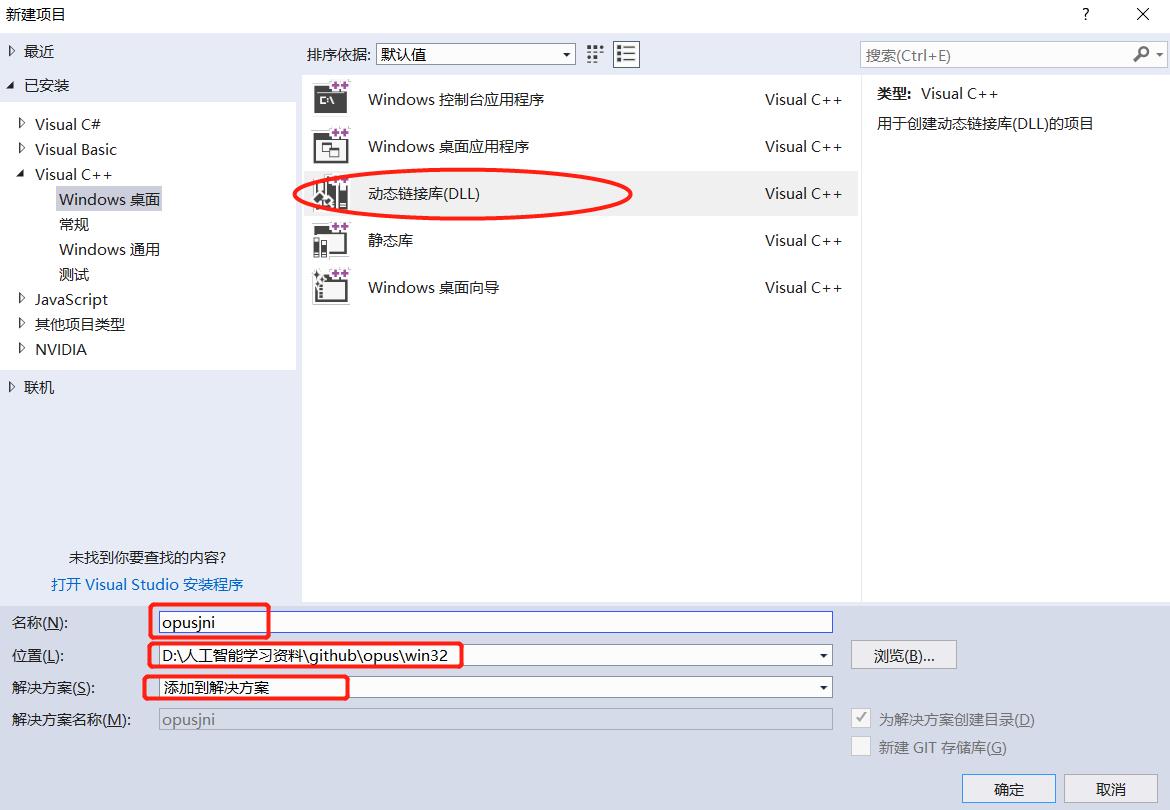This screenshot has width=1170, height=810.
Task: Open the 排序依据 默认值 dropdown
Action: pyautogui.click(x=476, y=54)
